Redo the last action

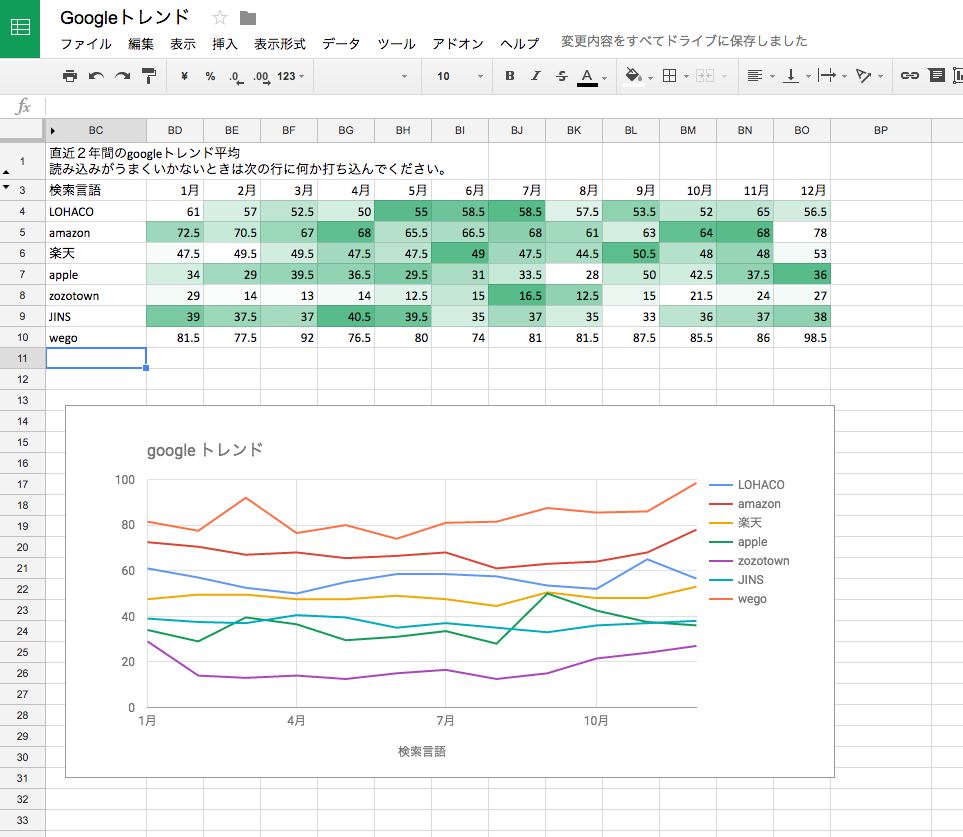click(x=123, y=76)
